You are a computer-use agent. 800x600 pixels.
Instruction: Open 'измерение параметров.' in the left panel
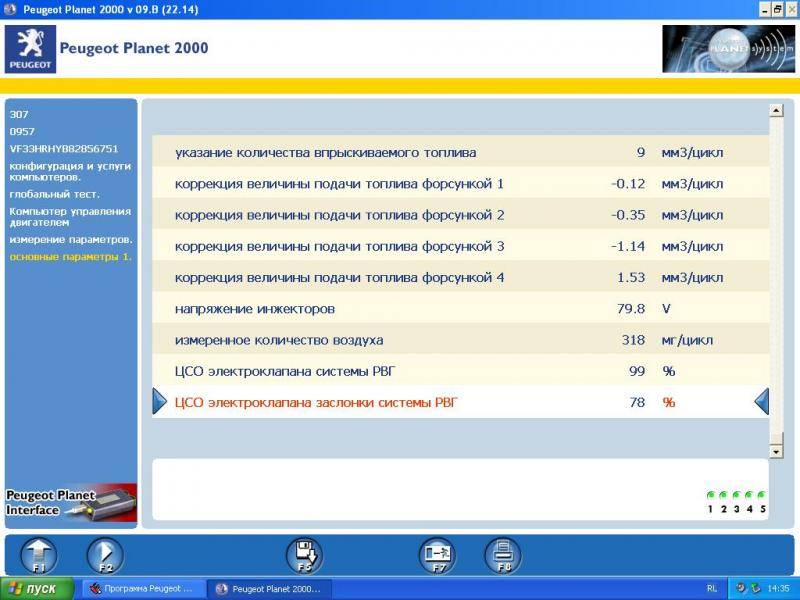pos(71,240)
